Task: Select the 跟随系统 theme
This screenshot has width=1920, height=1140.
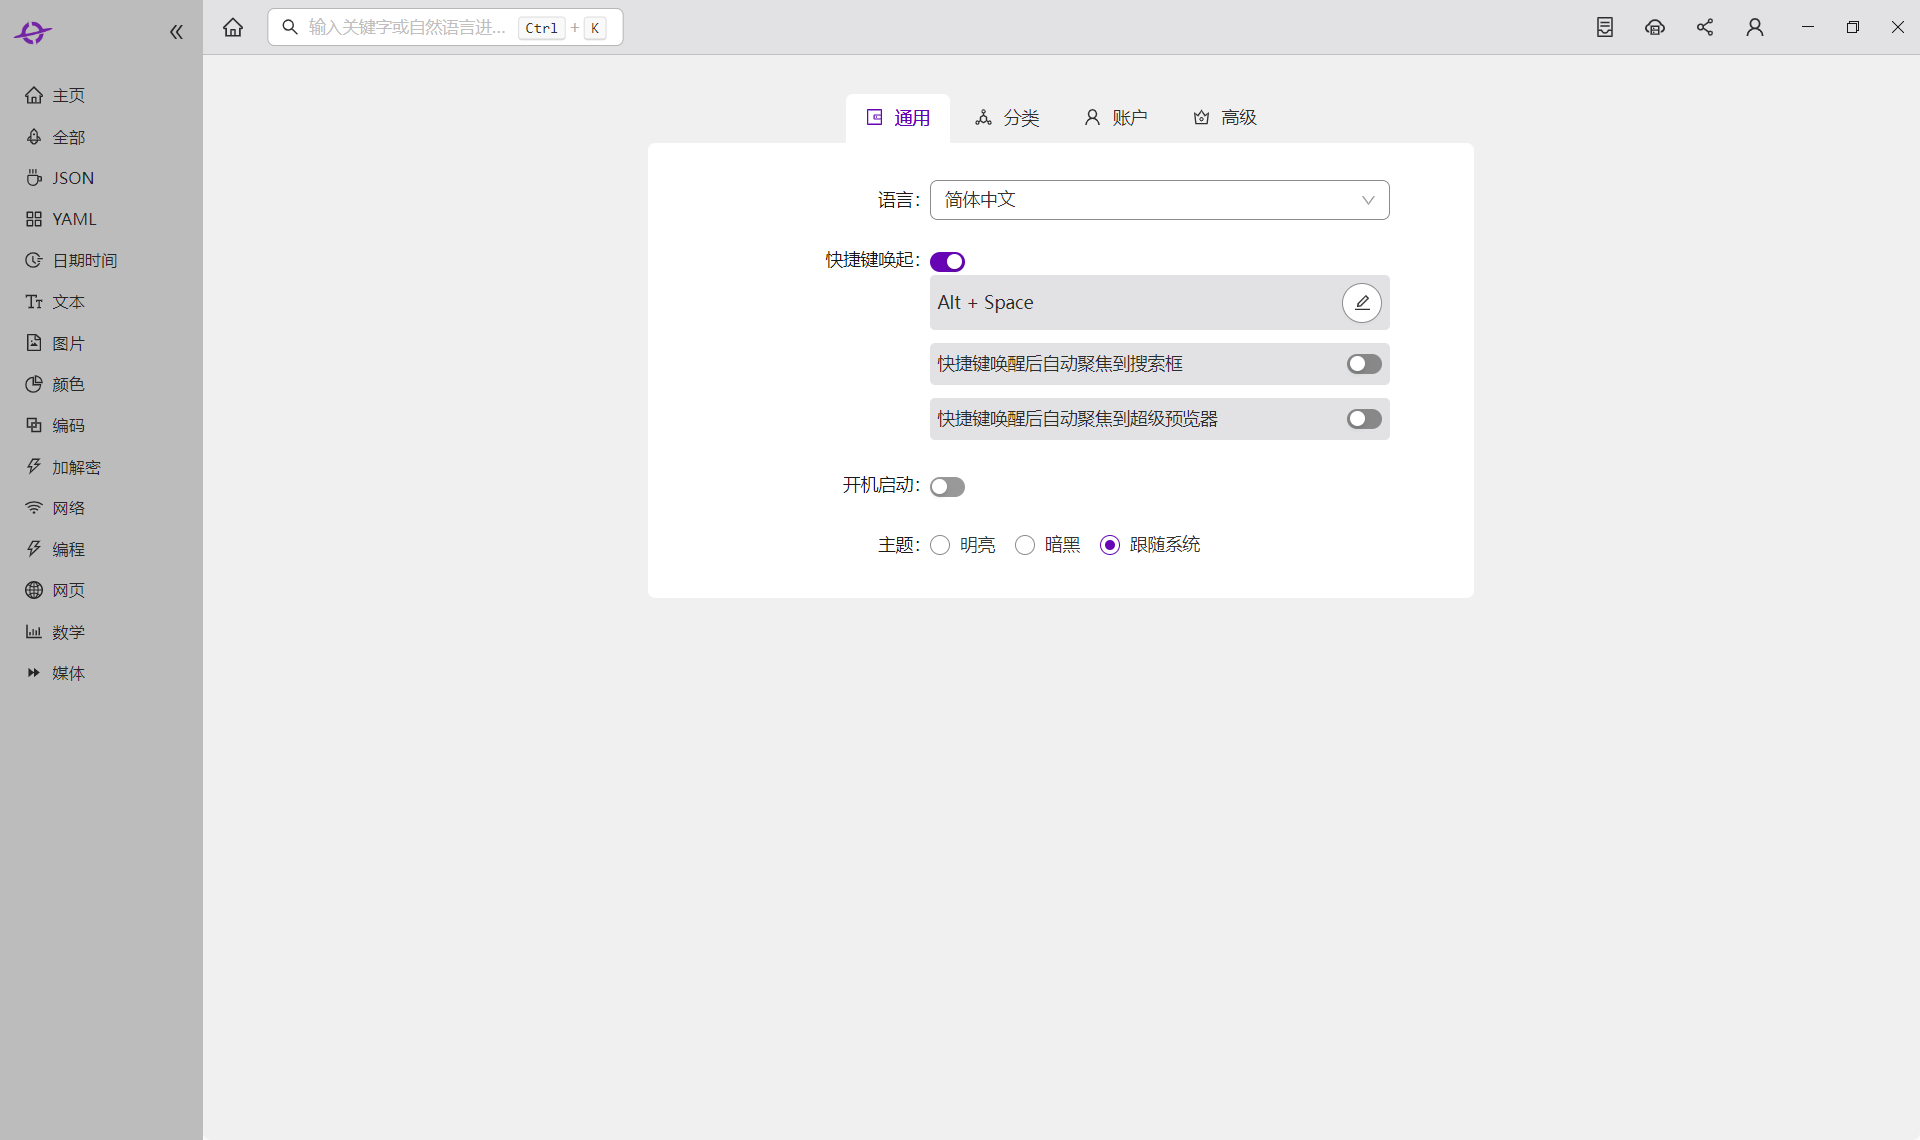Action: tap(1110, 545)
